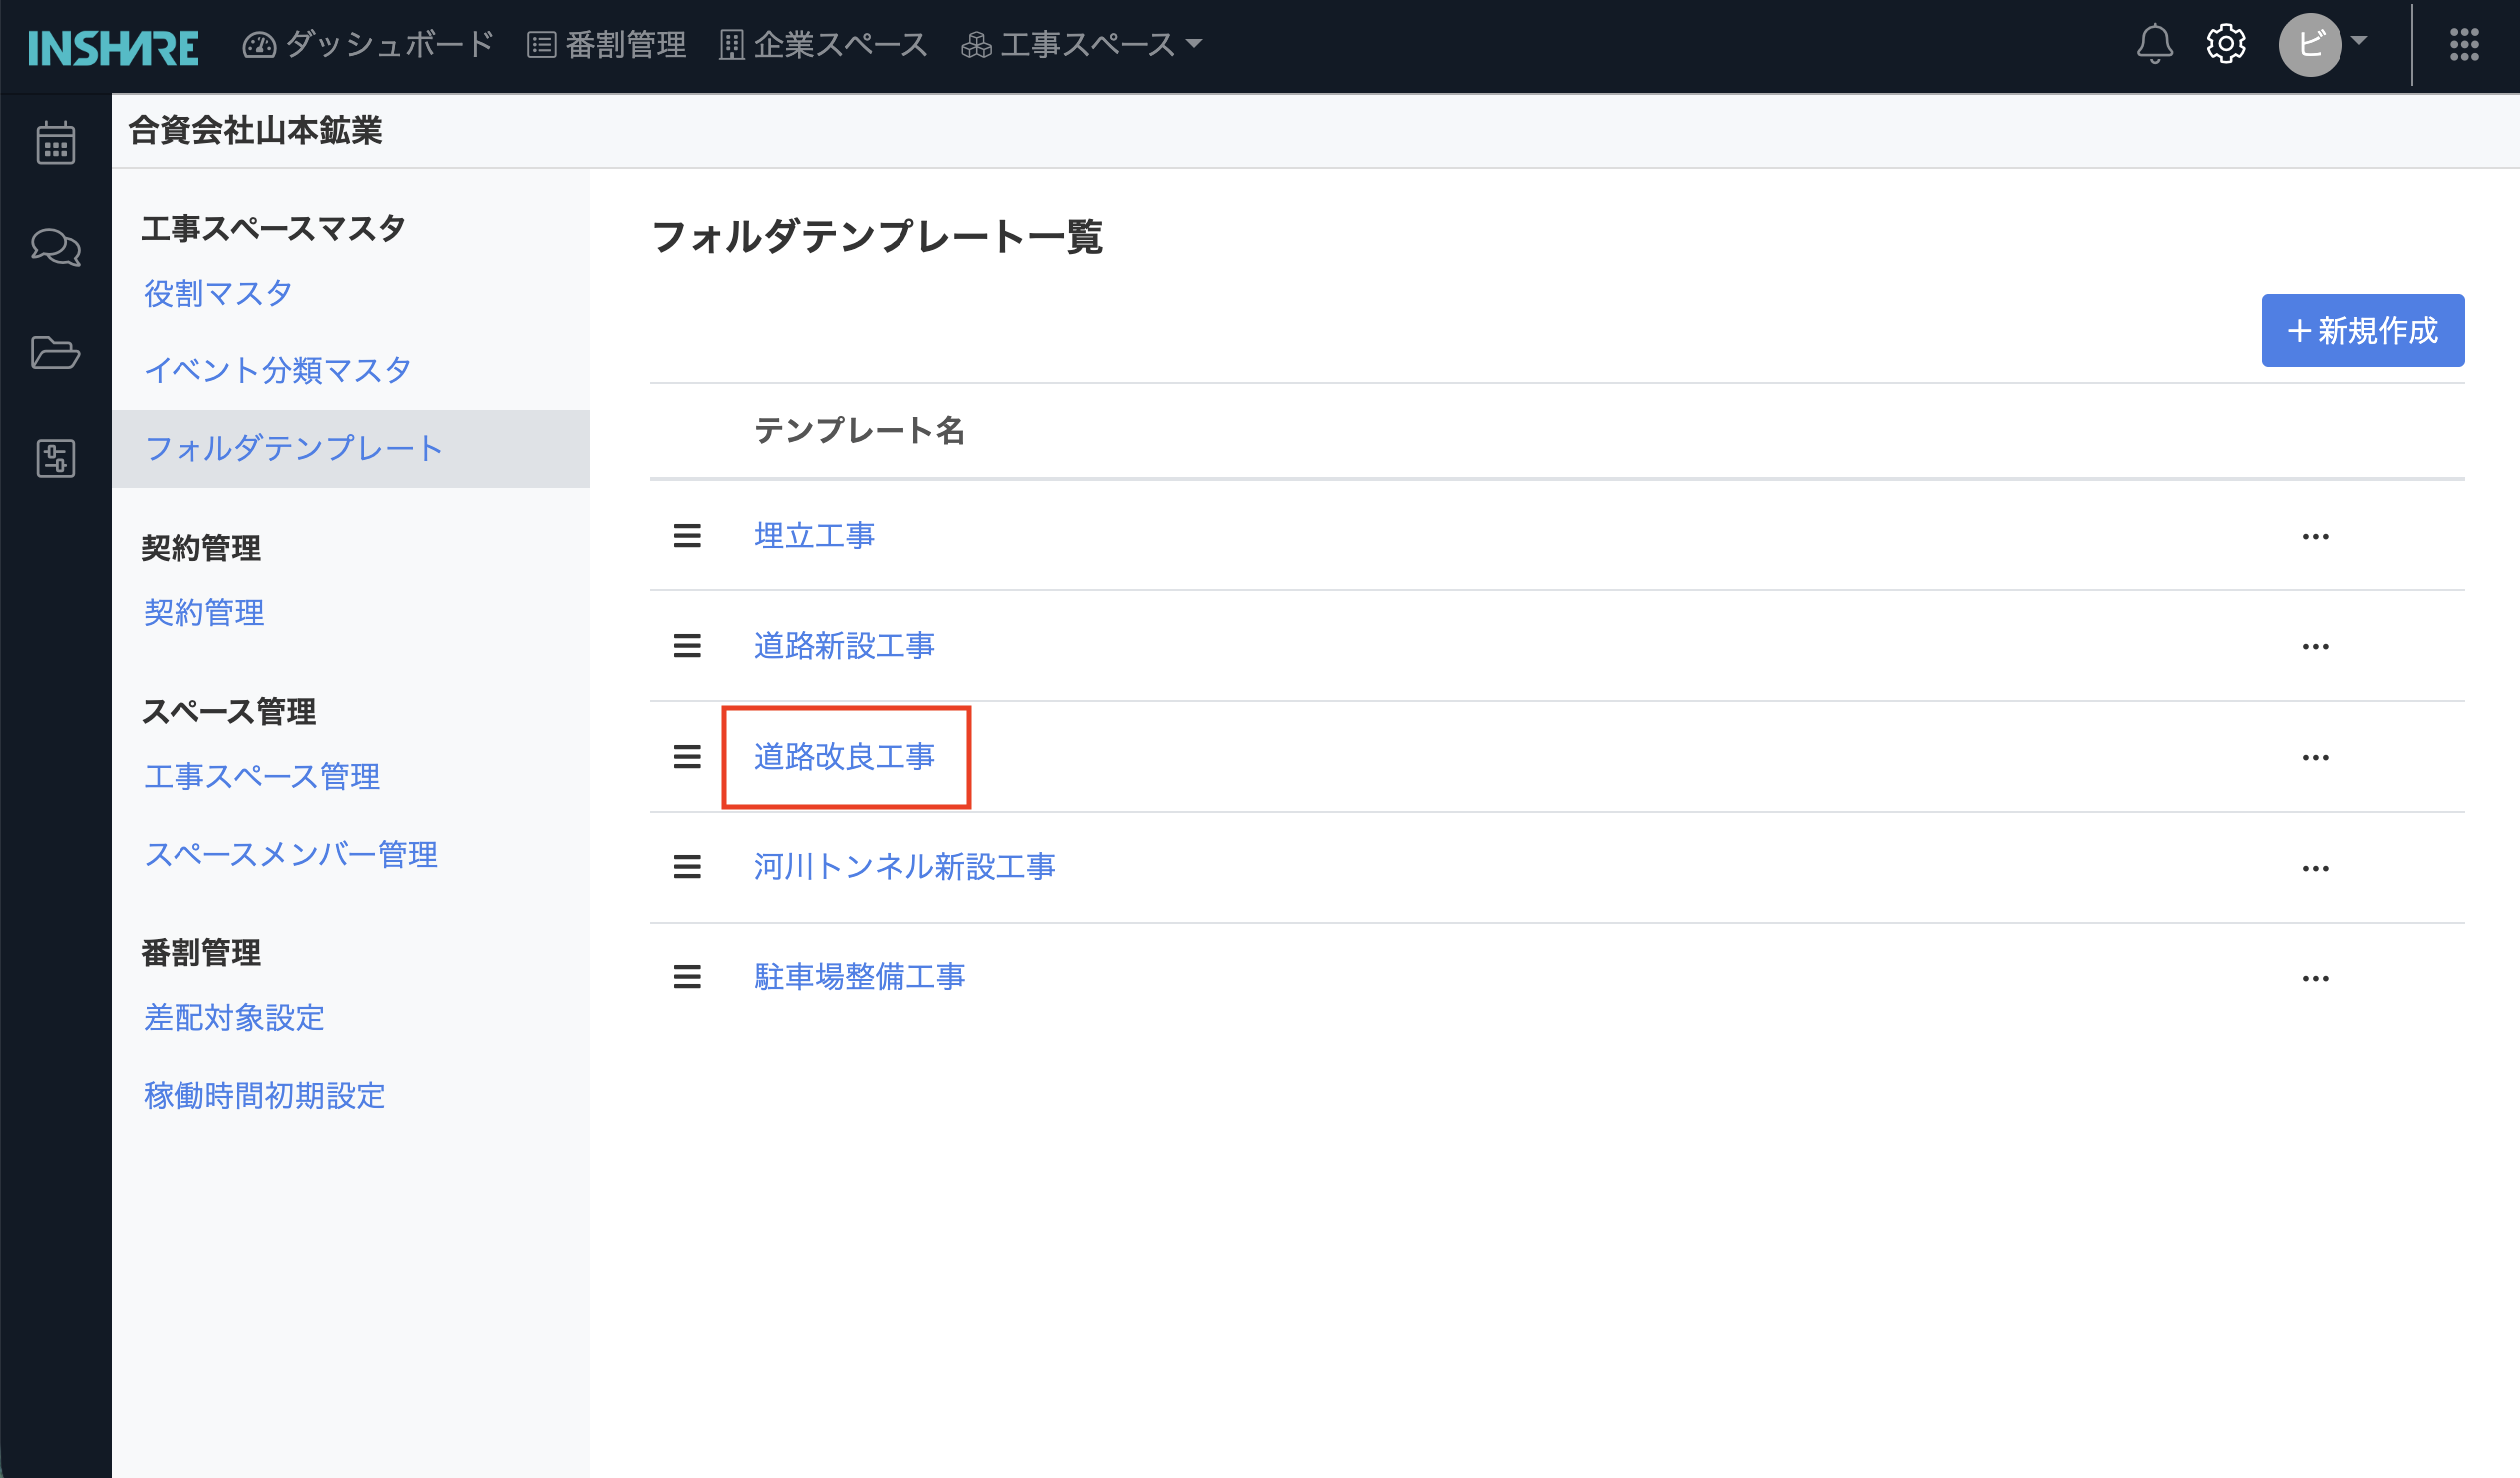This screenshot has width=2520, height=1478.
Task: Open the more options menu for 駐車場整備工事
Action: 2315,978
